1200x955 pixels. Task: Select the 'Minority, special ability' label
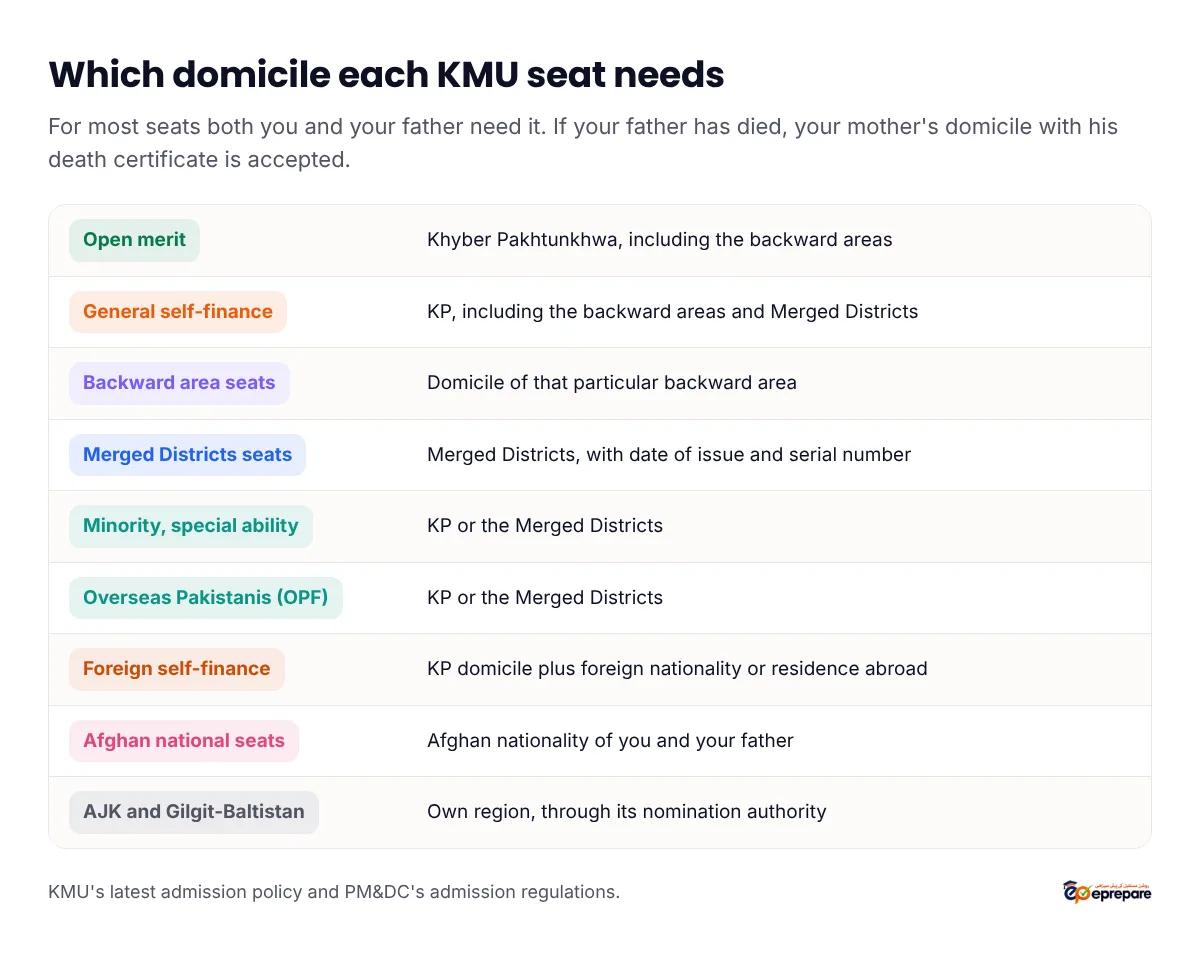[x=191, y=526]
